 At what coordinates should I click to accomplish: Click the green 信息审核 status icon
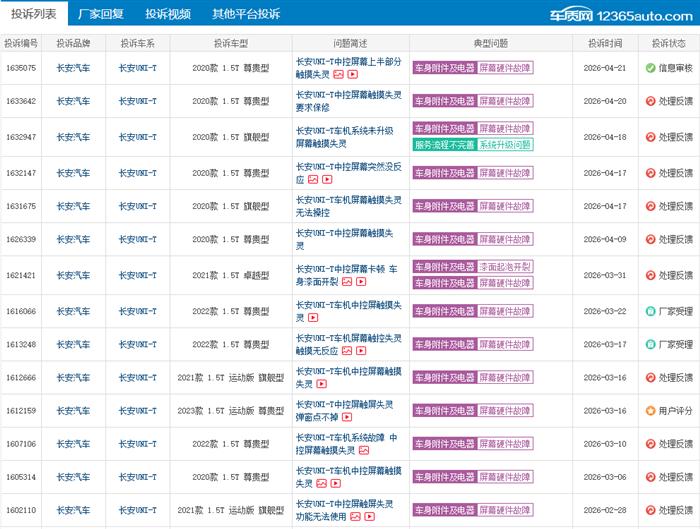click(650, 69)
